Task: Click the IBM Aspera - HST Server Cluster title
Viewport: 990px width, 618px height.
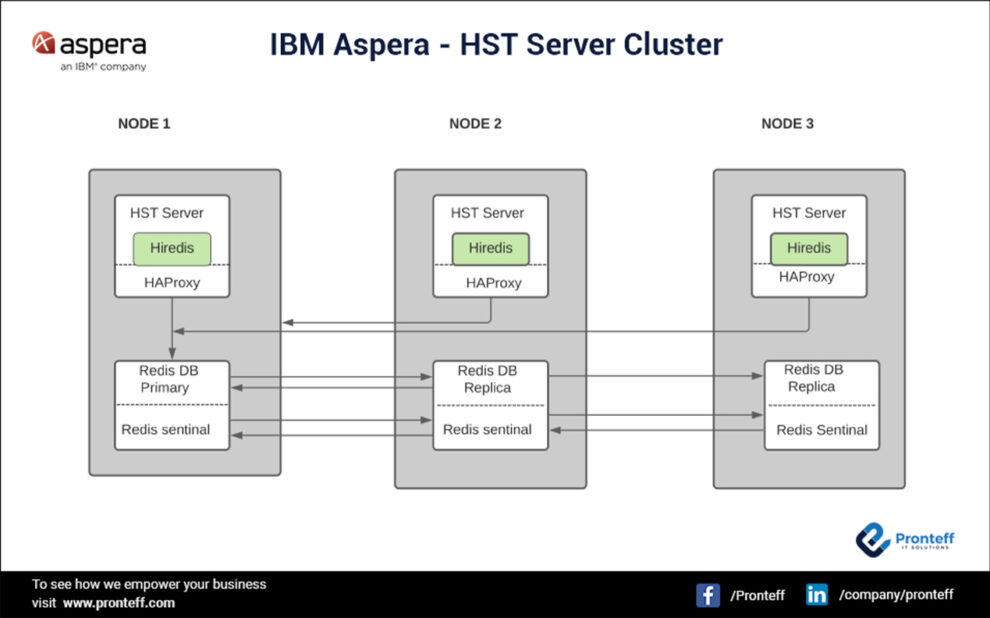Action: point(496,45)
